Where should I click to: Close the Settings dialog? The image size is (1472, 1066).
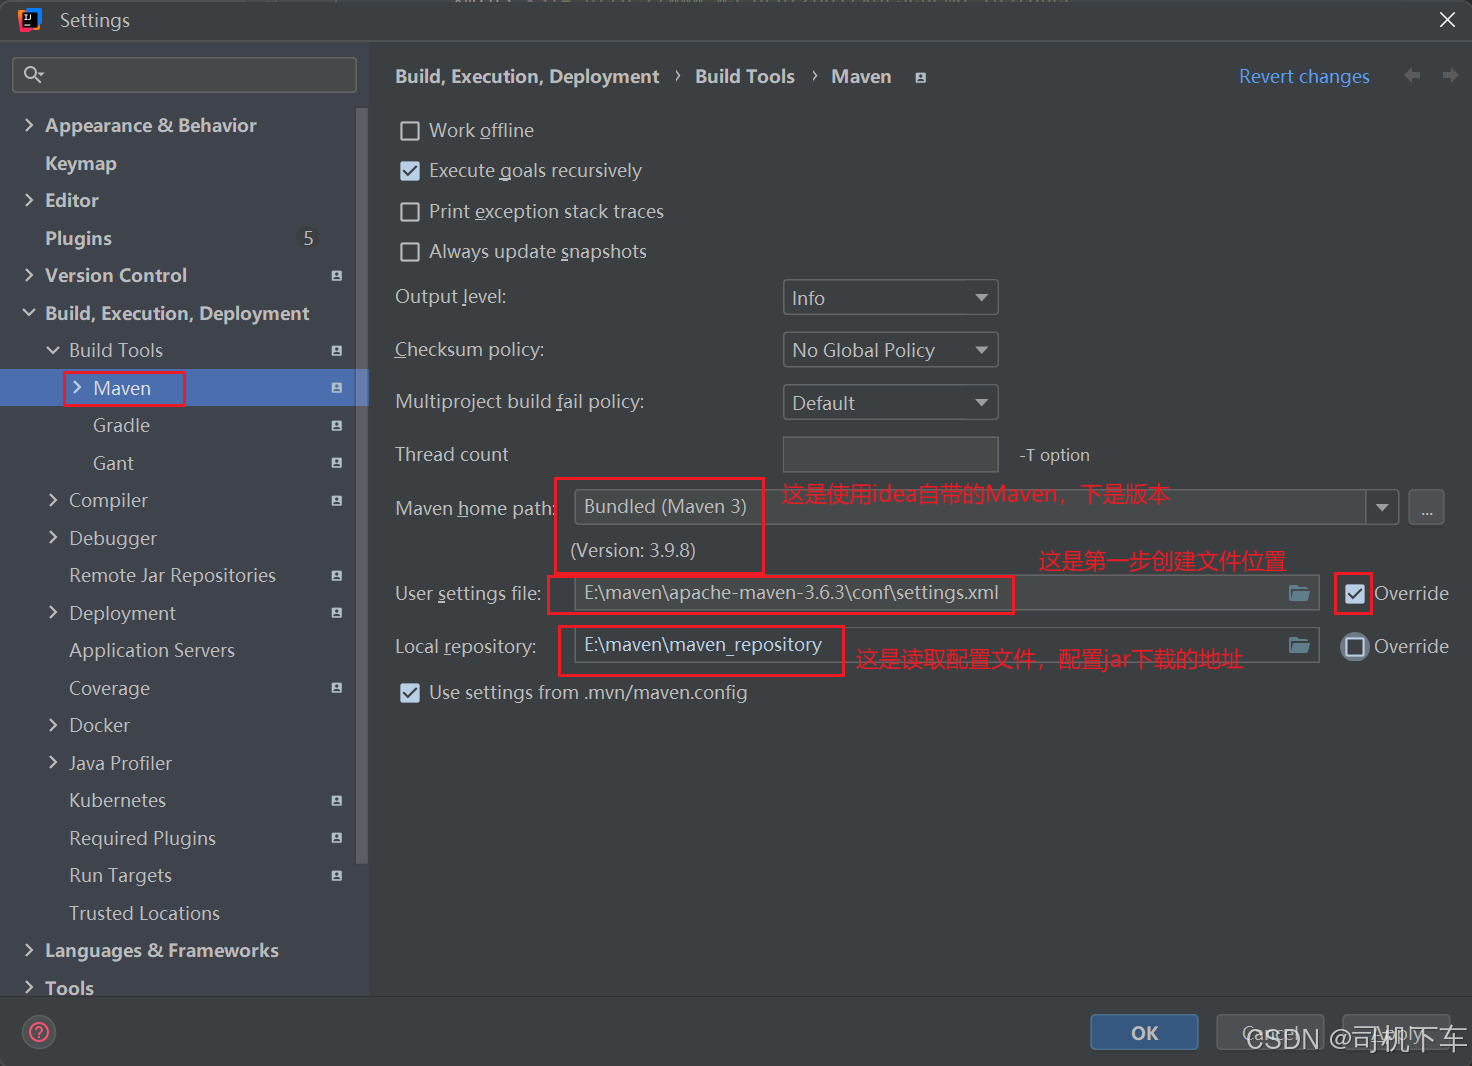[x=1447, y=20]
